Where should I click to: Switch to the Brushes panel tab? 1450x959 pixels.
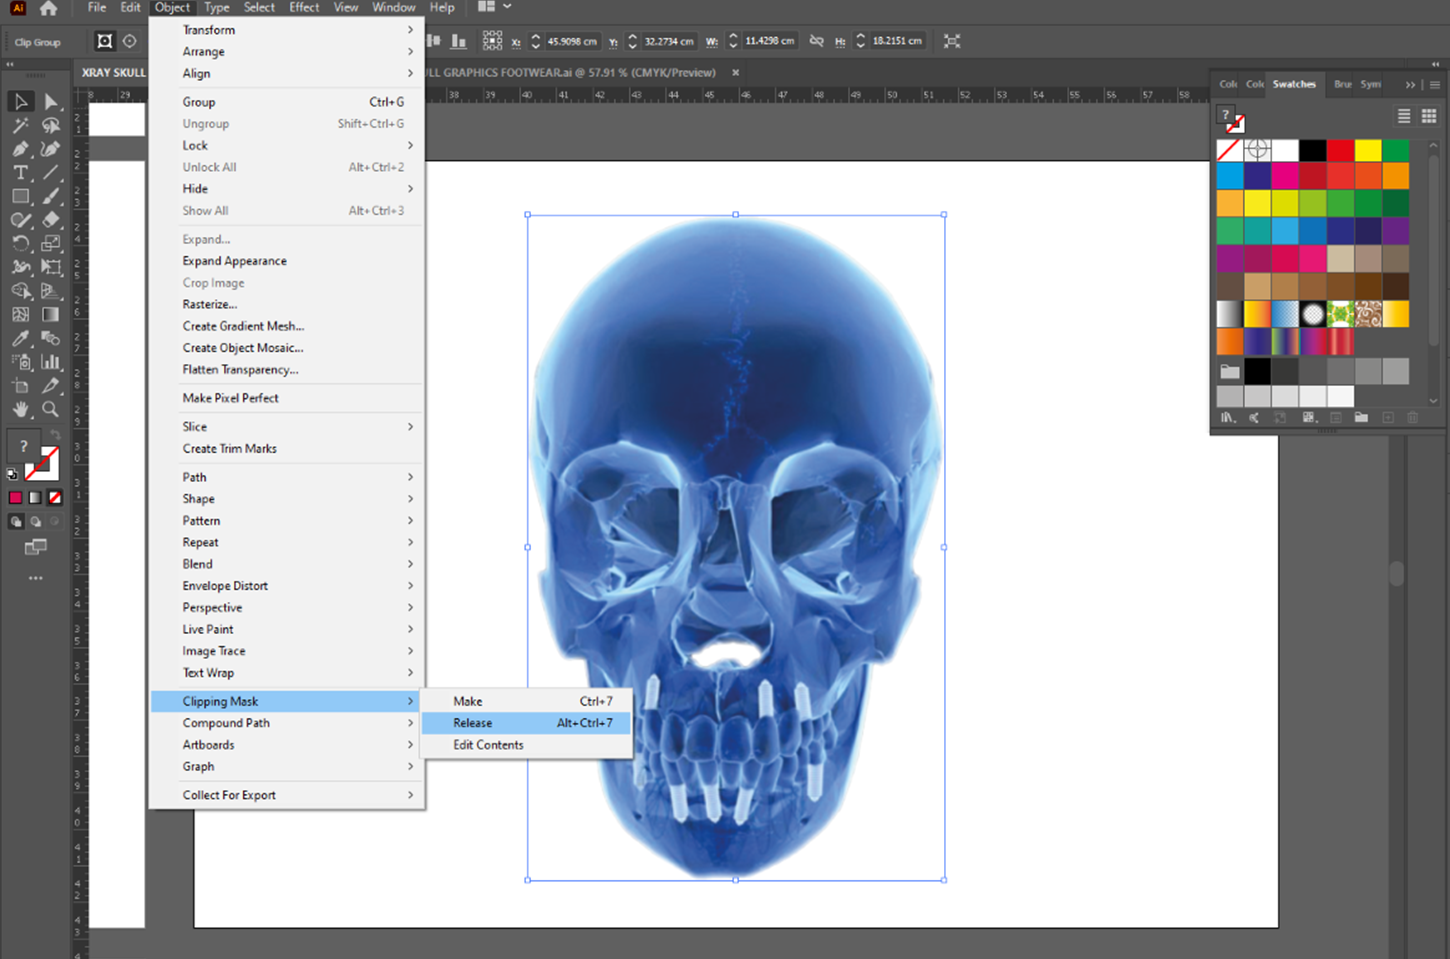point(1343,85)
